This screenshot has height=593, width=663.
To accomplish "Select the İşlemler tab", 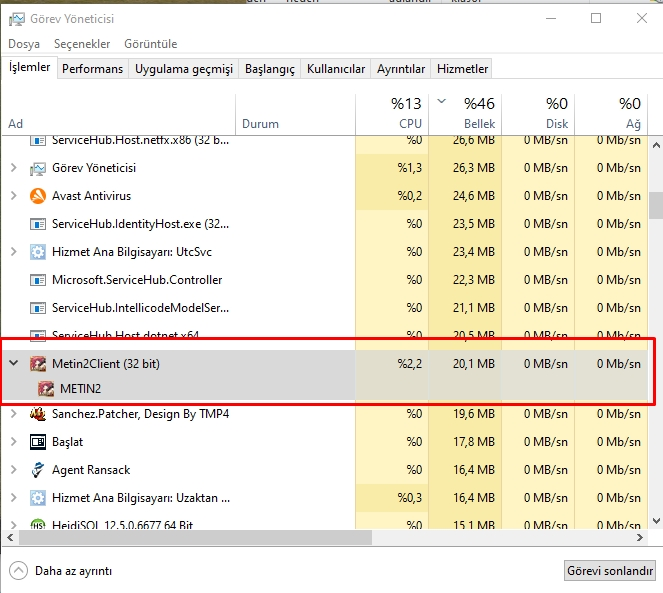I will coord(30,67).
